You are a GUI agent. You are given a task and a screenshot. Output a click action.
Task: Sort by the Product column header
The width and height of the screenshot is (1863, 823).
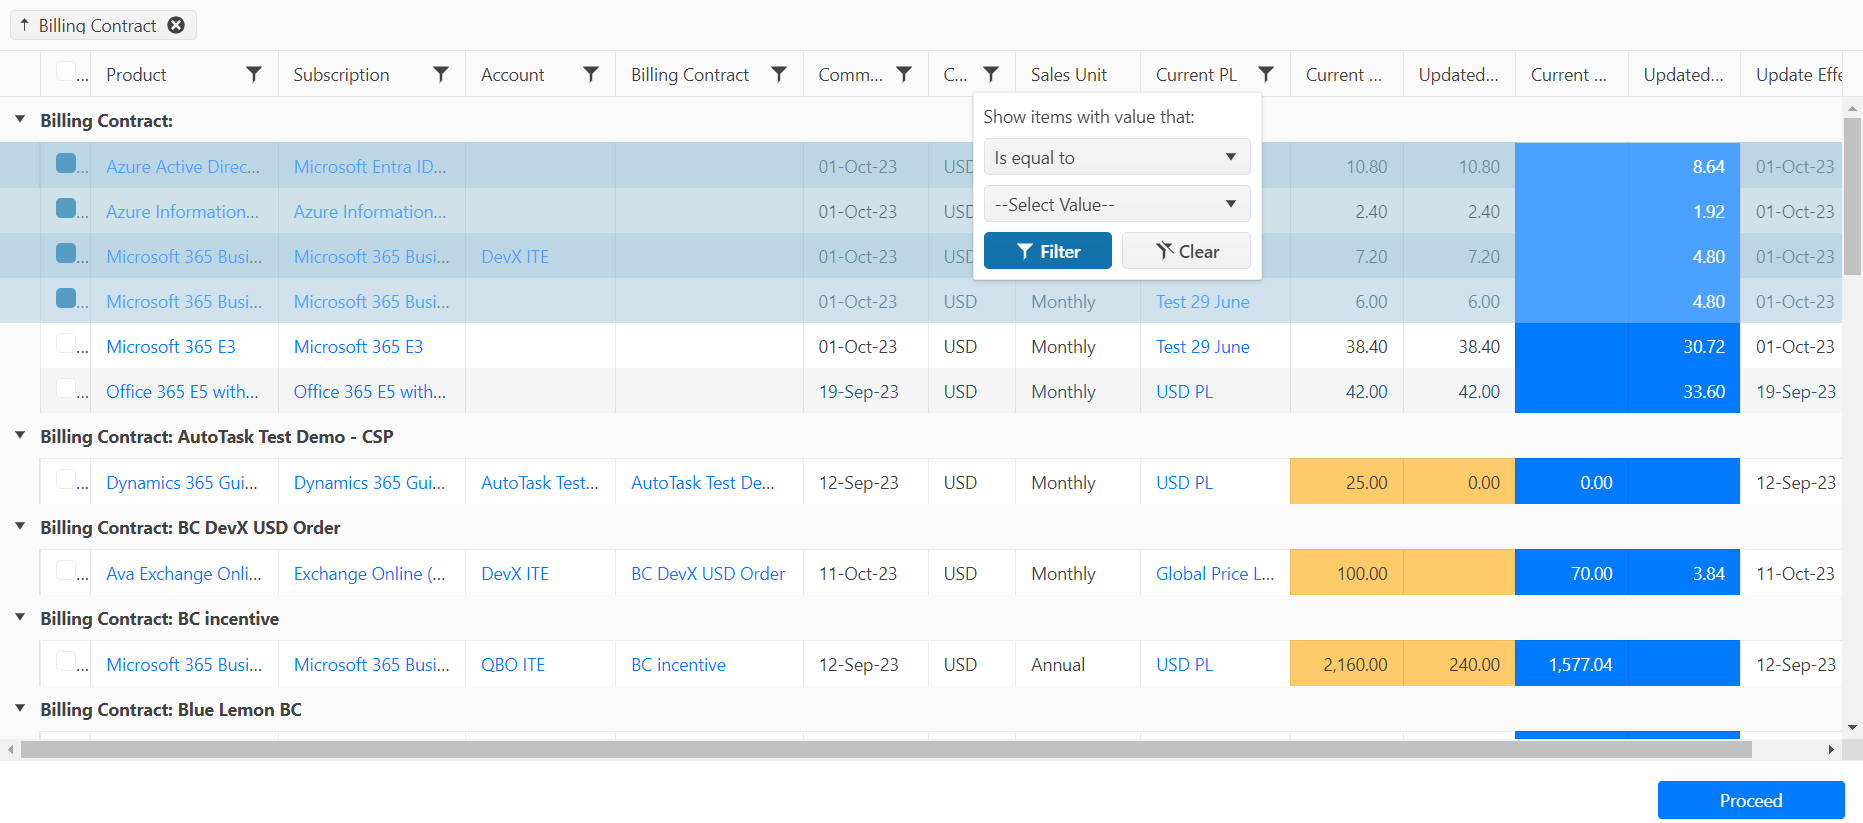(136, 75)
